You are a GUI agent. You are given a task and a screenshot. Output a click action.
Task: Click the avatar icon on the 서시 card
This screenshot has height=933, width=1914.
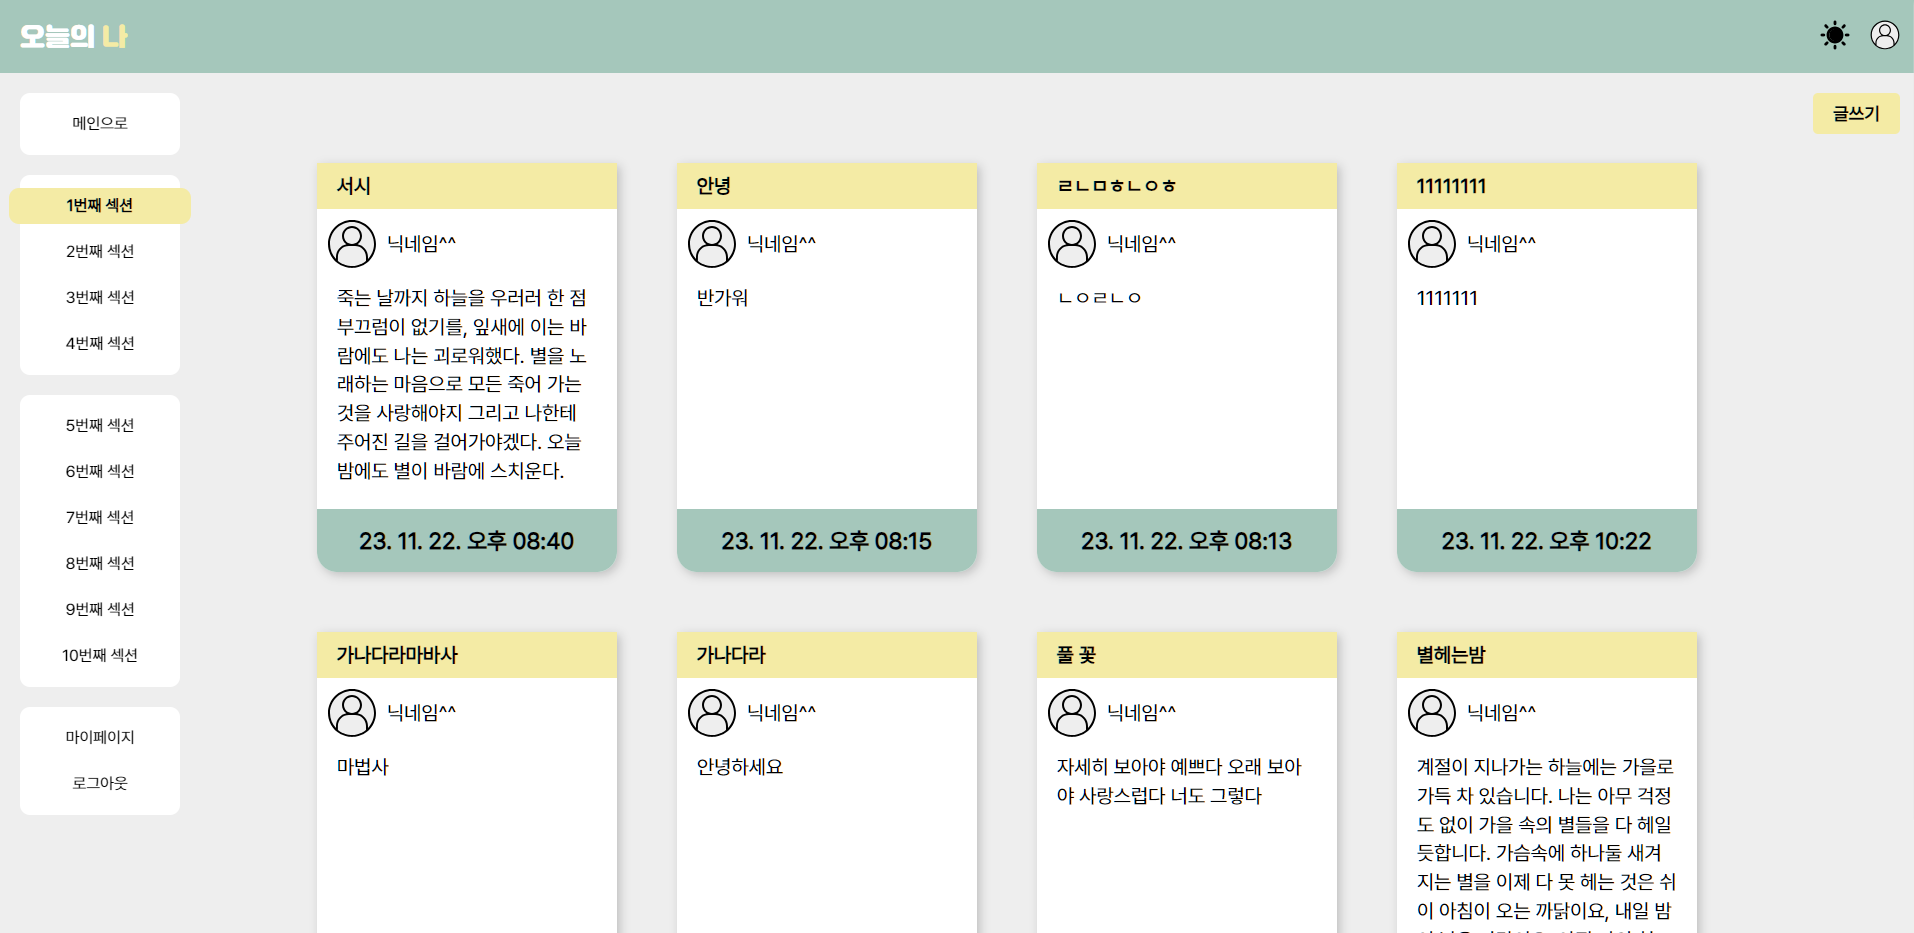pyautogui.click(x=352, y=244)
